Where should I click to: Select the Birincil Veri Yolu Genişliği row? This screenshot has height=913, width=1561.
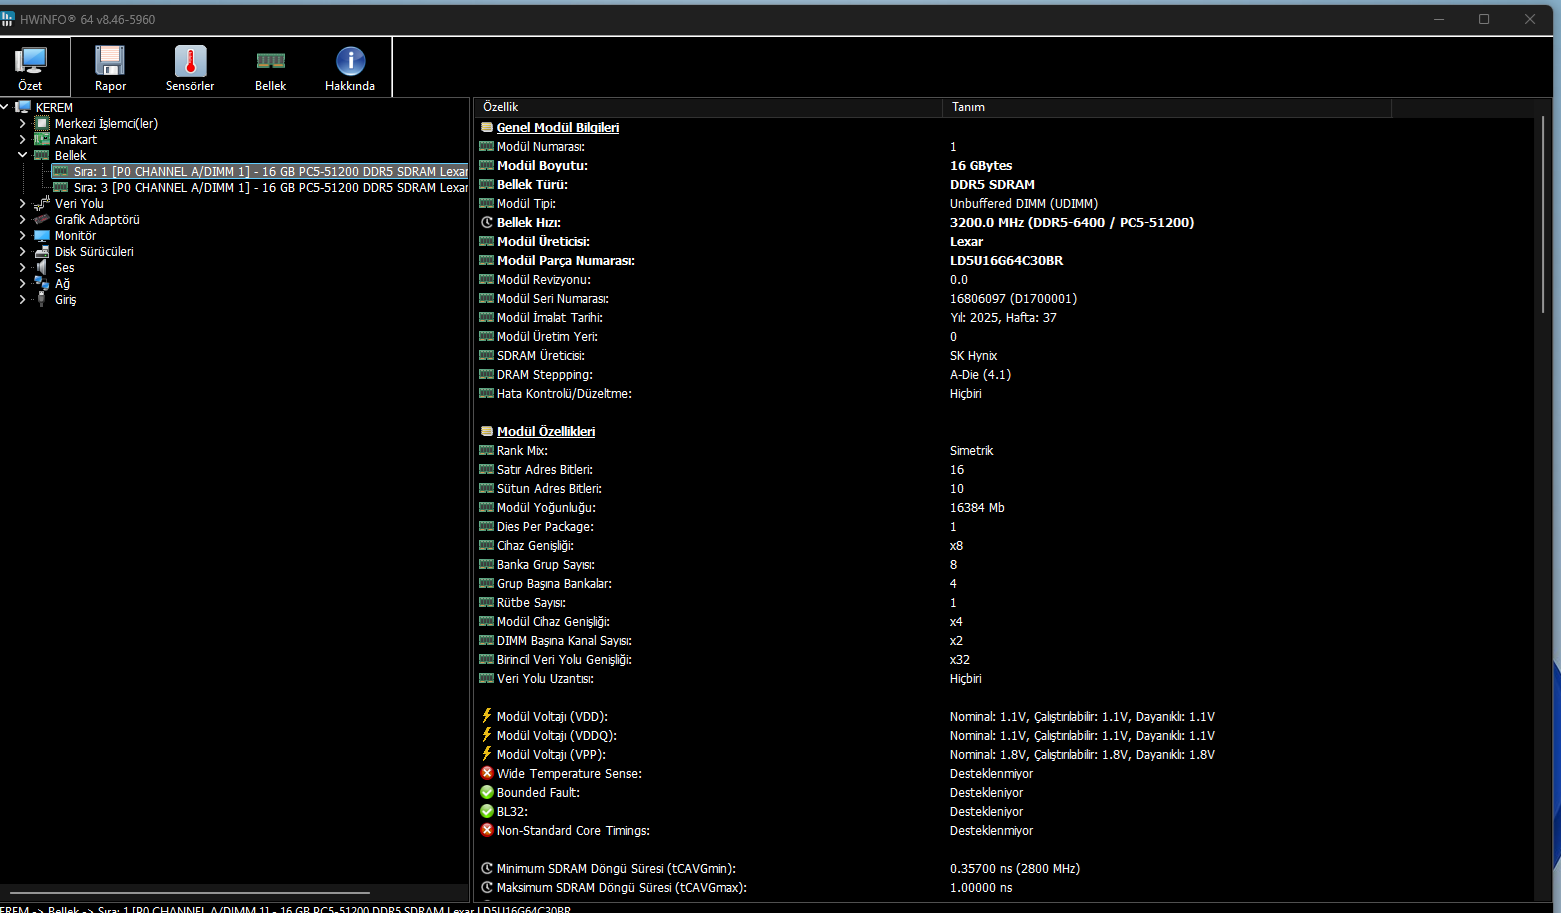coord(1005,659)
